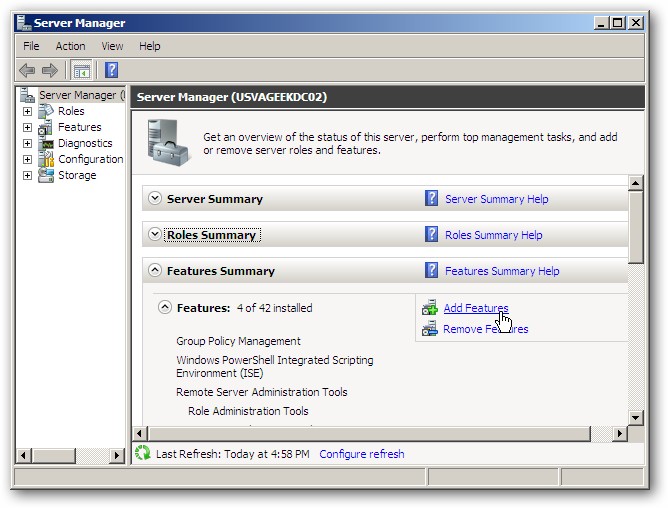Maximize the Server Manager window

click(x=617, y=23)
